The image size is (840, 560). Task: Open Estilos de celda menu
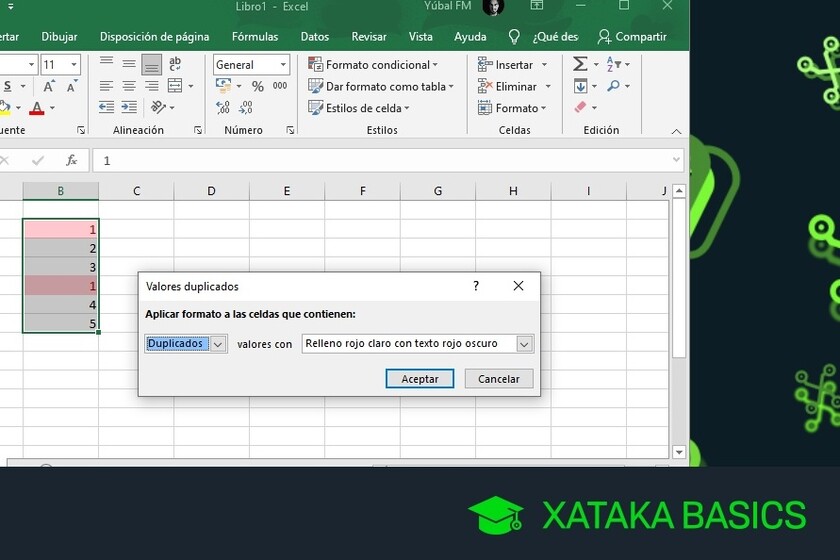[x=358, y=108]
